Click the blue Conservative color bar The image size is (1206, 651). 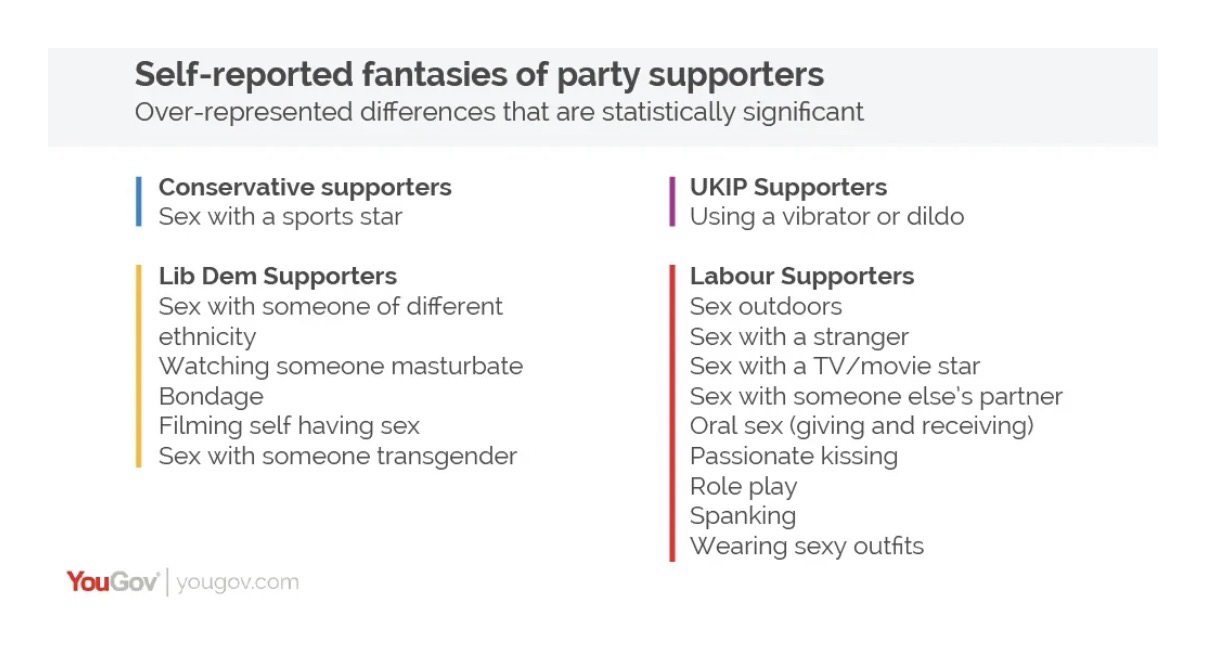139,201
